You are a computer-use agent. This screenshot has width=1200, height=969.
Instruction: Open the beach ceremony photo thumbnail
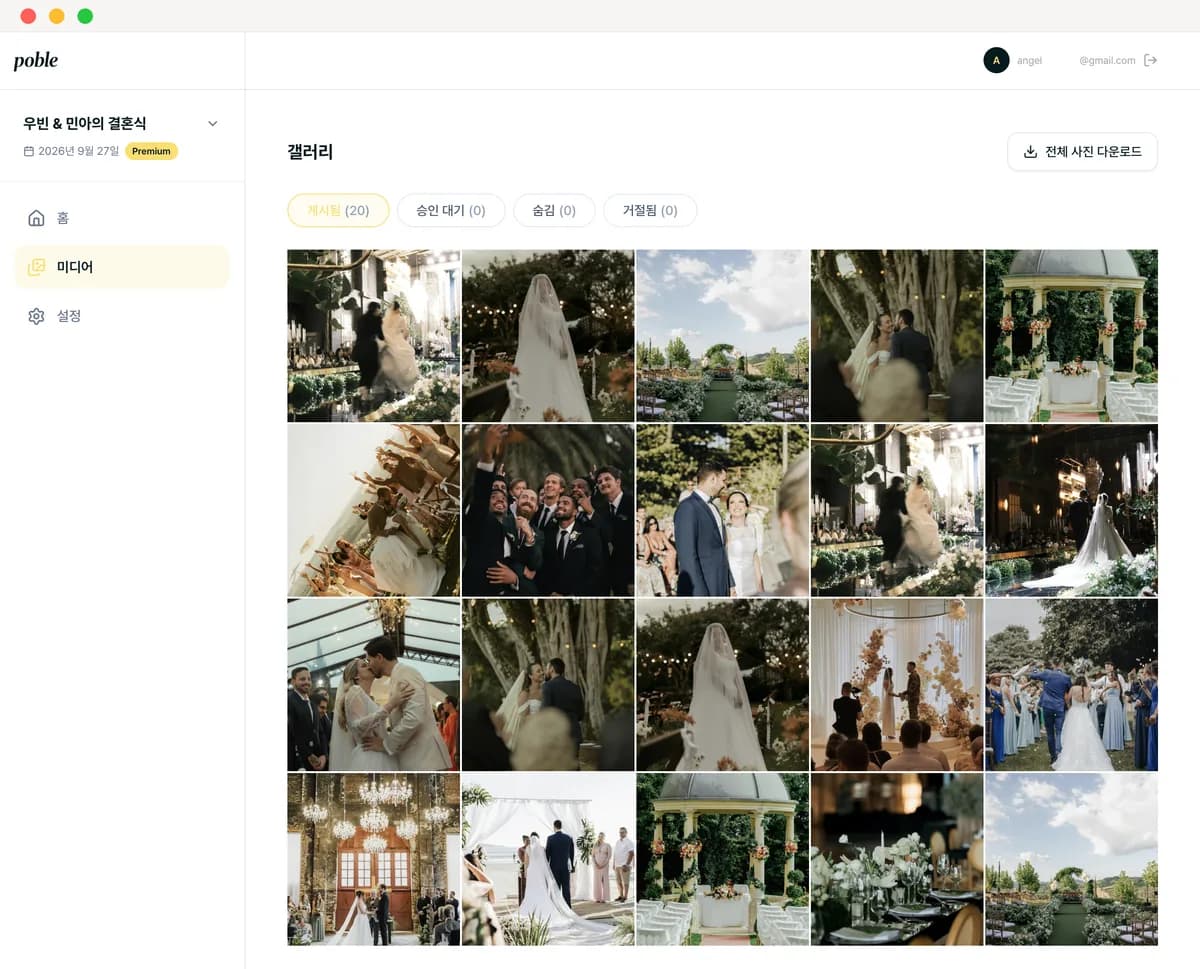click(x=548, y=859)
